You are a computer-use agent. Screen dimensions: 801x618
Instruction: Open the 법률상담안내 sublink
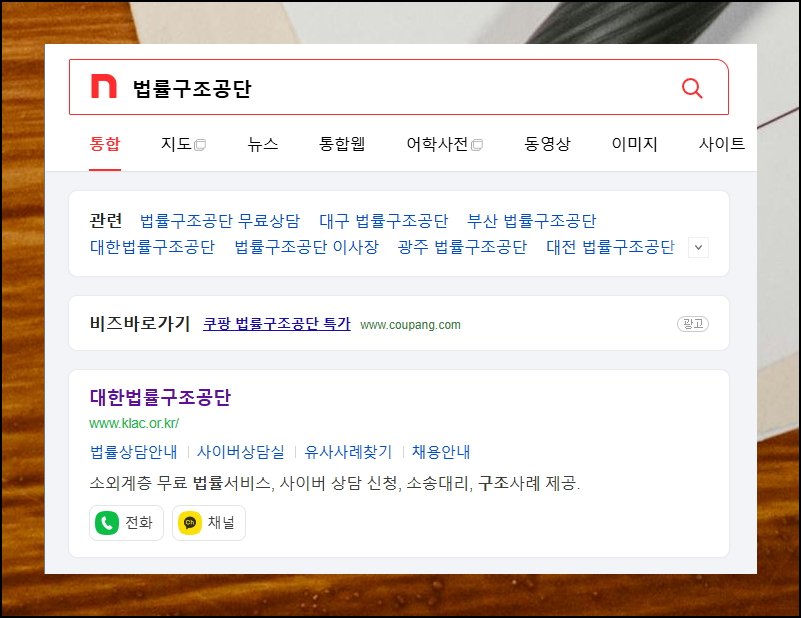133,452
